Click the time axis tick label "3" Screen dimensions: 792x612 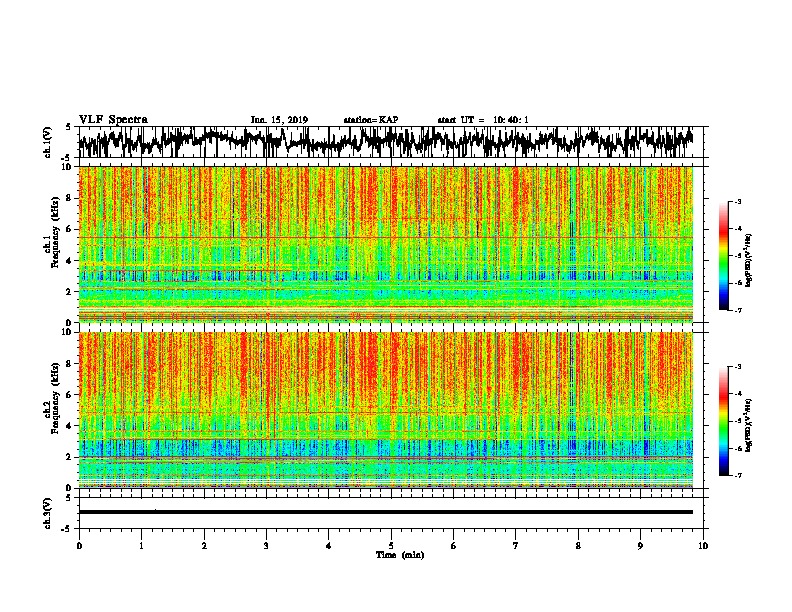pos(266,546)
